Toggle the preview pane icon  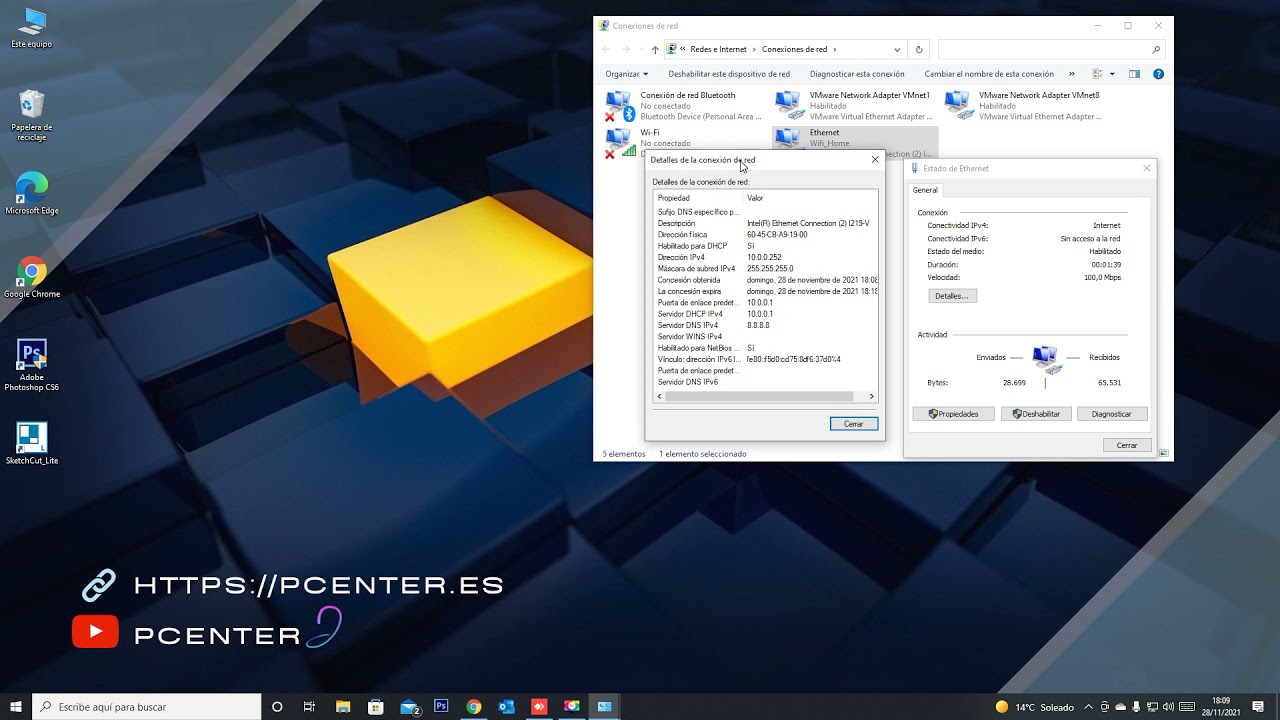point(1134,74)
